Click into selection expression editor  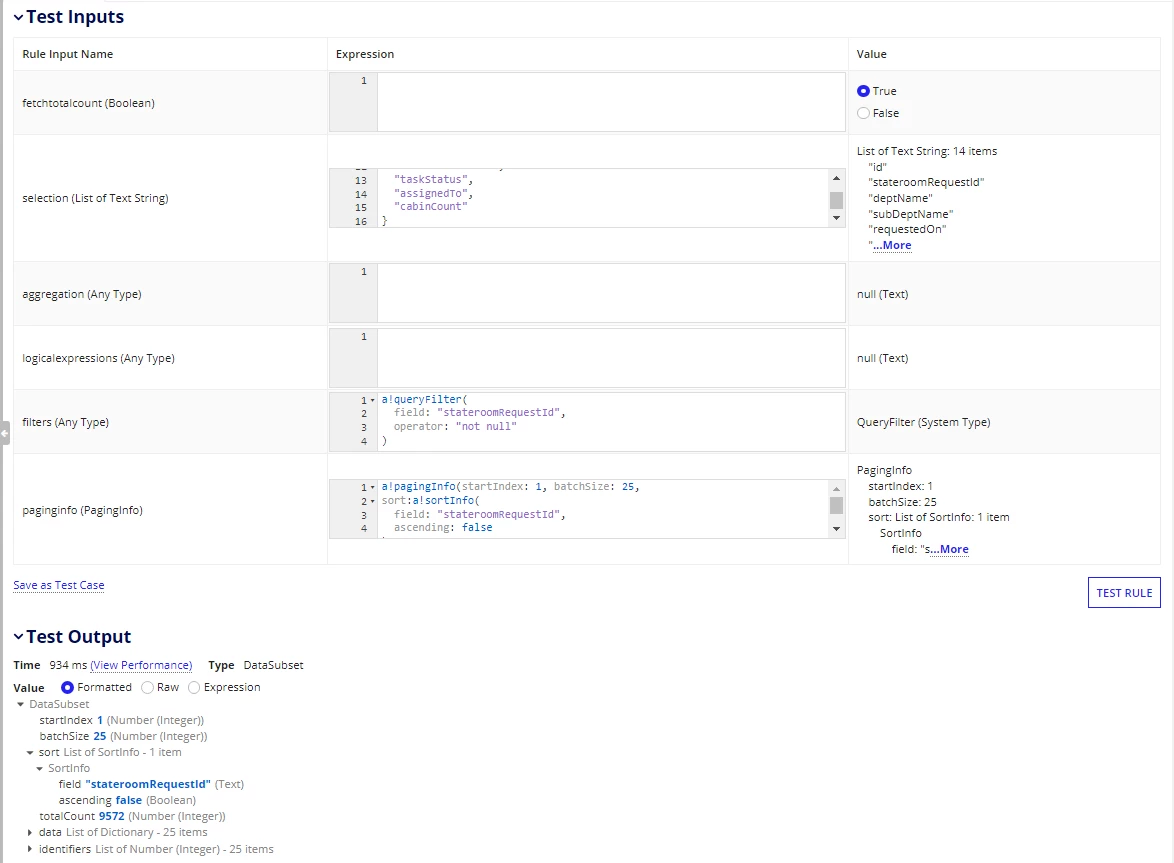point(603,198)
